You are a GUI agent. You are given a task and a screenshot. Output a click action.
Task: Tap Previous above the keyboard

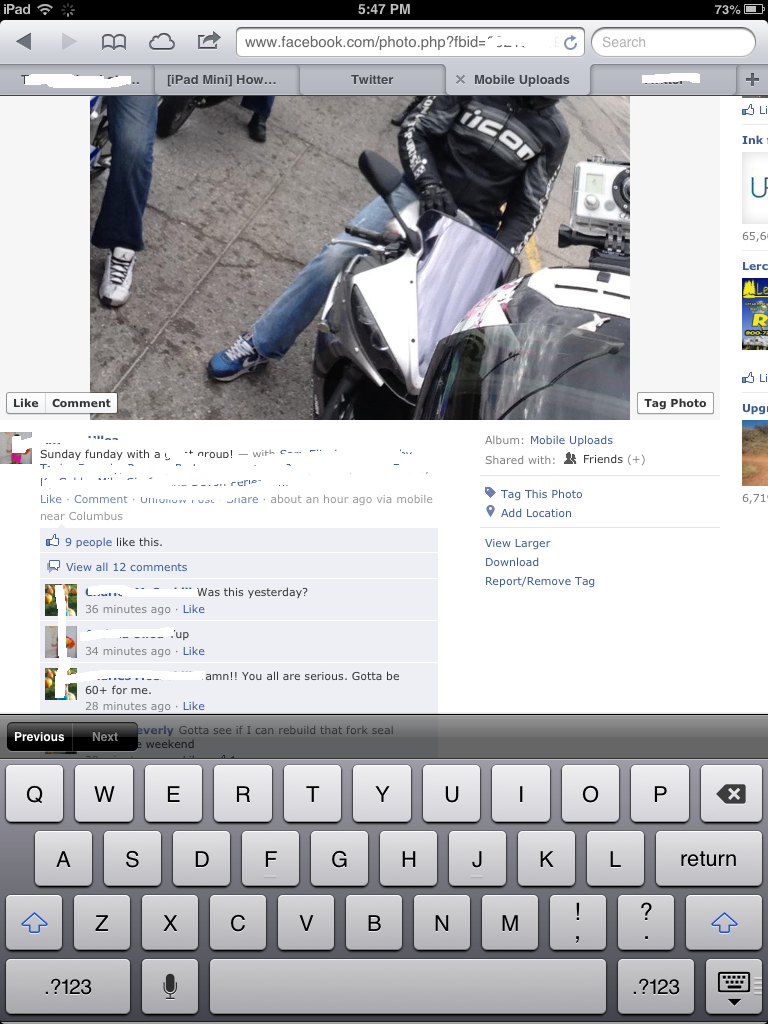(39, 737)
